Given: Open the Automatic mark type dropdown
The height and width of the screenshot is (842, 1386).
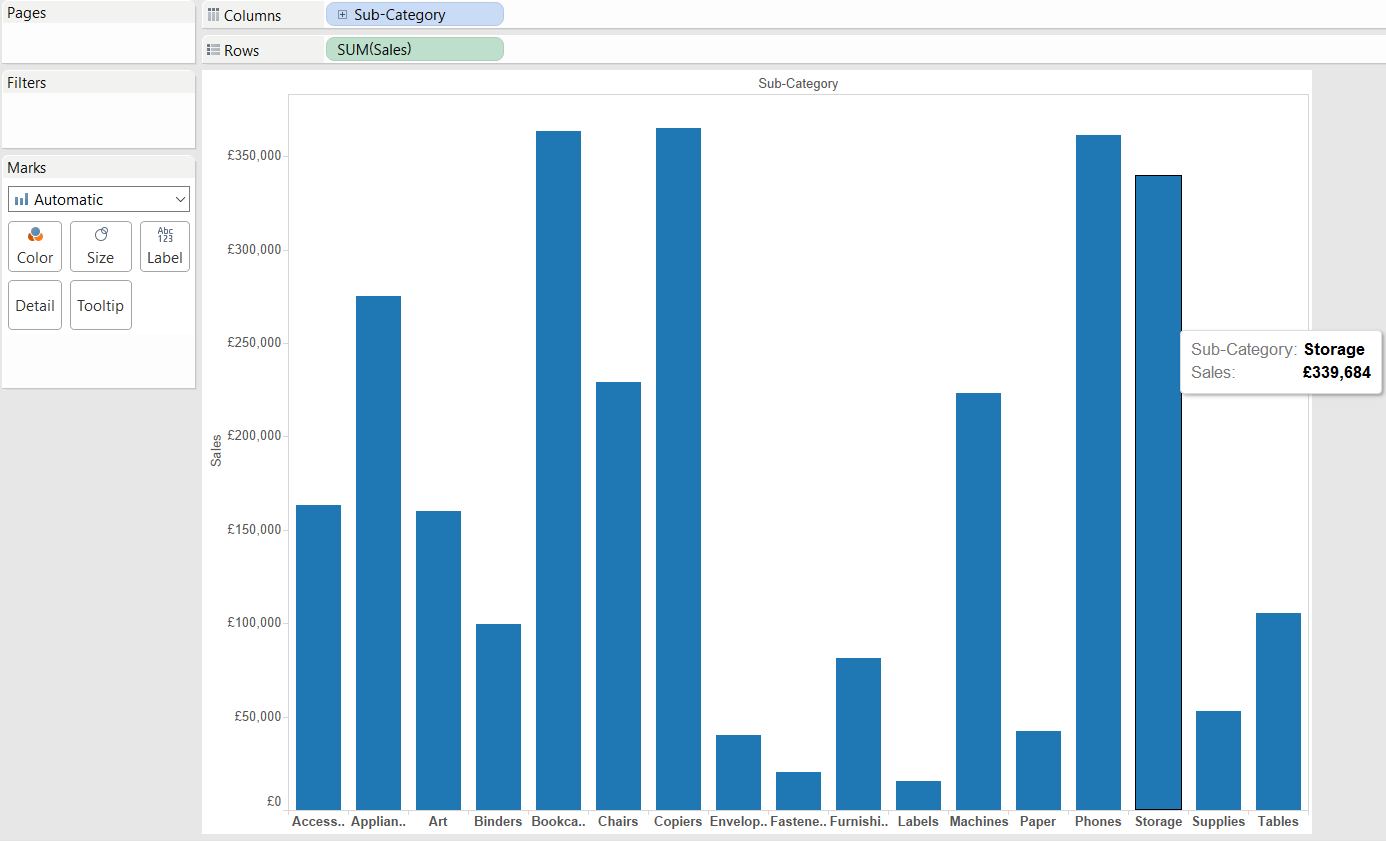Looking at the screenshot, I should coord(99,199).
